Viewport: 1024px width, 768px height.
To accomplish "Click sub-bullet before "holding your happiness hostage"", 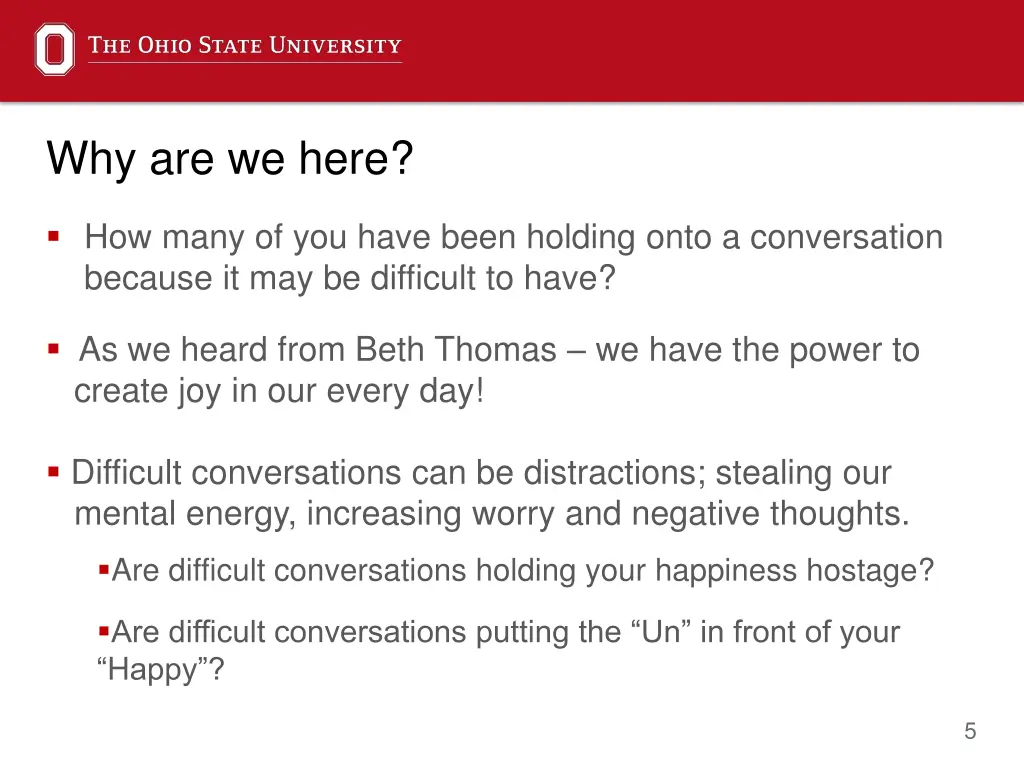I will point(103,570).
